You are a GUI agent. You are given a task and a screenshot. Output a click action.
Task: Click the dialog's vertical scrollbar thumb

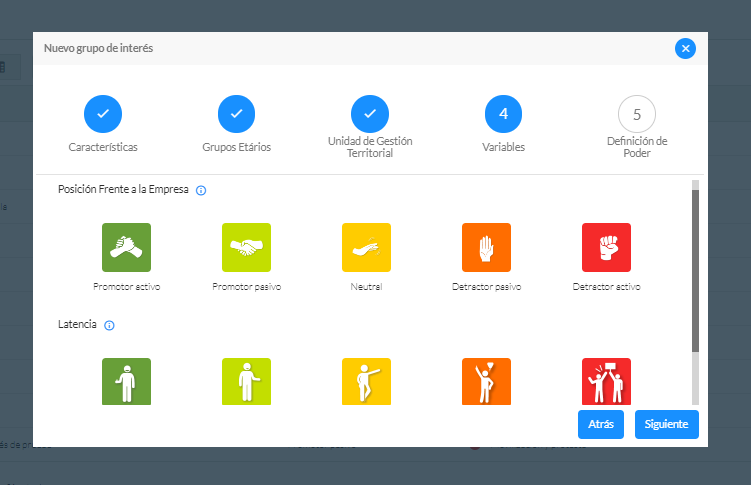(x=695, y=271)
